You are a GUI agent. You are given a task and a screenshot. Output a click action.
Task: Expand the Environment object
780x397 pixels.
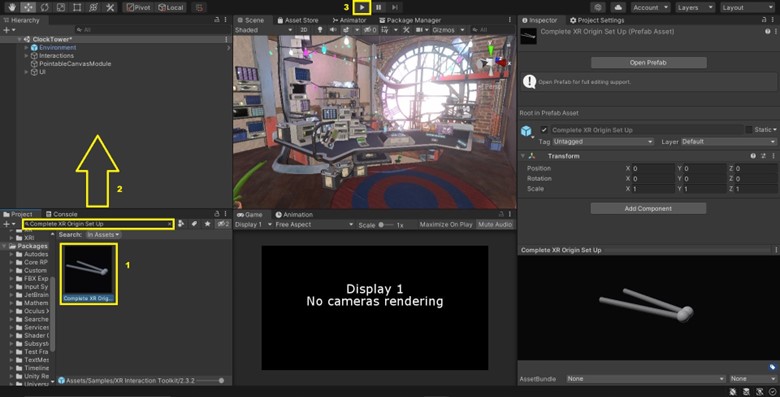click(26, 48)
